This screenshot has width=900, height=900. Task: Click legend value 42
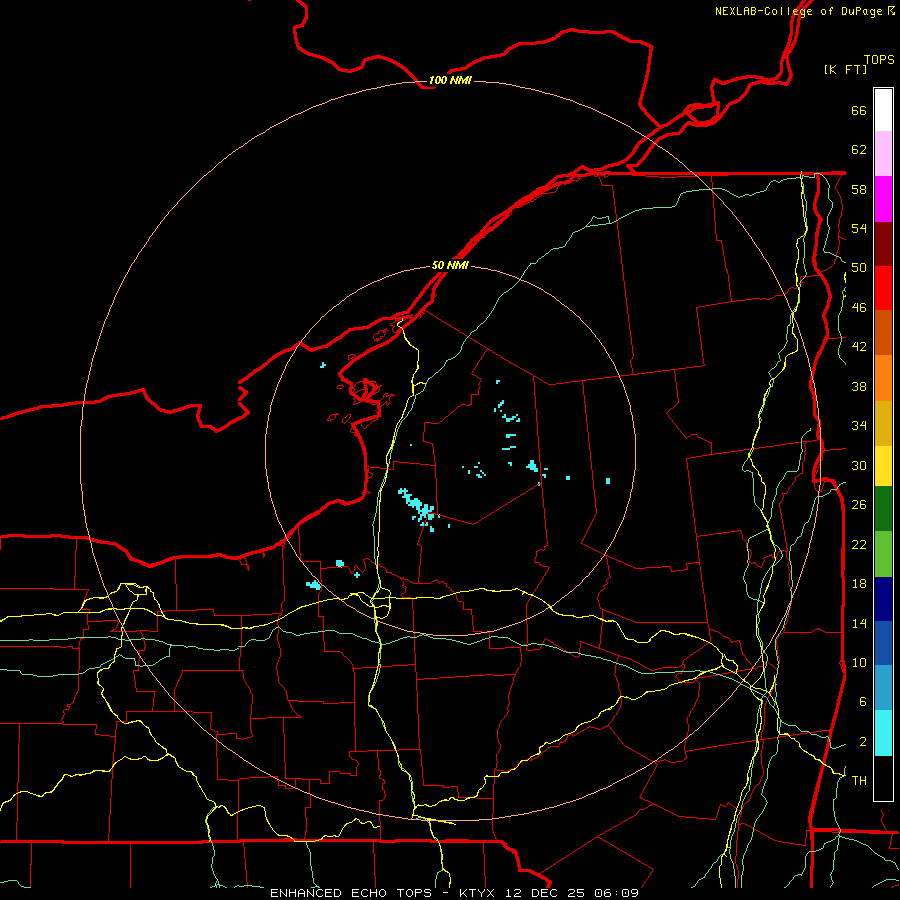[859, 347]
